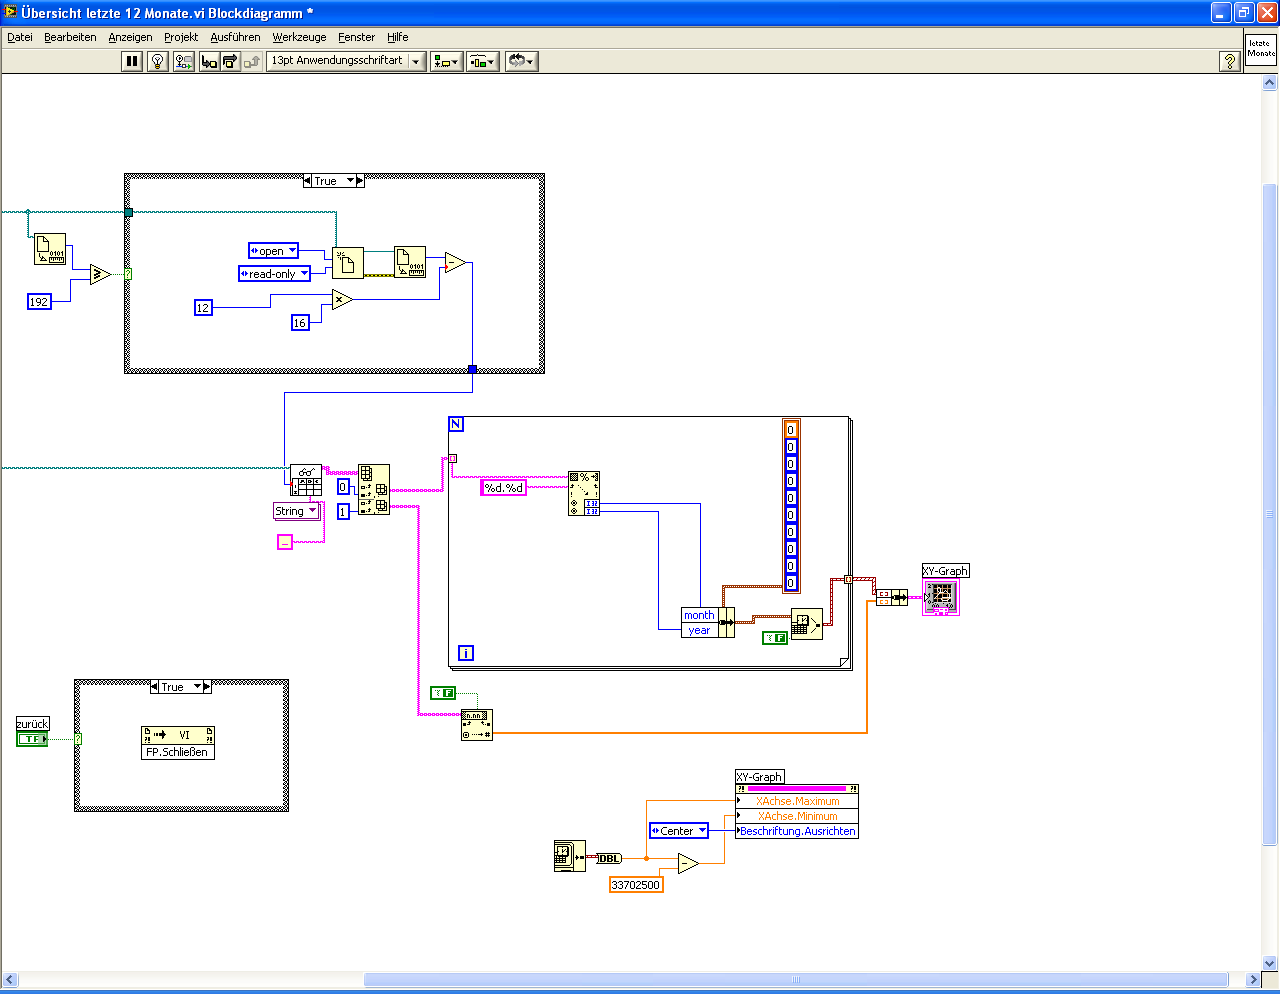
Task: Open the Distribute Objects dropdown
Action: [482, 61]
